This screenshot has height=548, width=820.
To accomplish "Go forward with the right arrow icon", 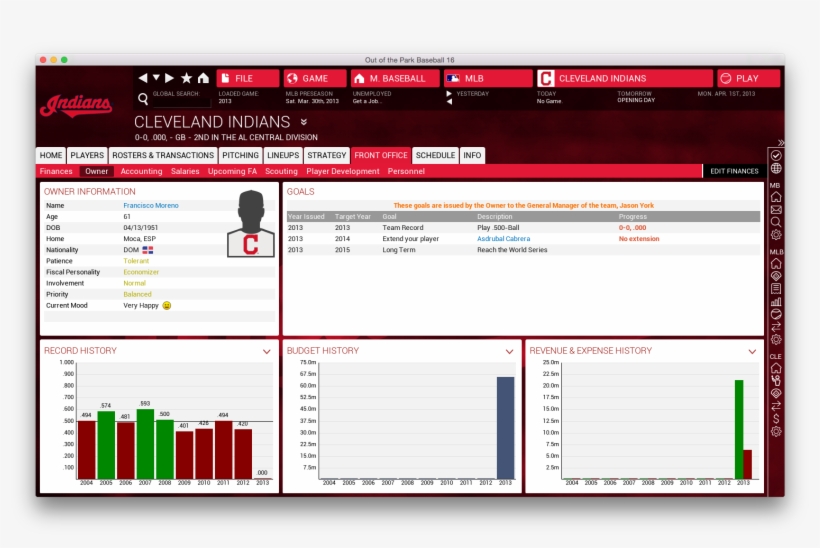I will (169, 78).
